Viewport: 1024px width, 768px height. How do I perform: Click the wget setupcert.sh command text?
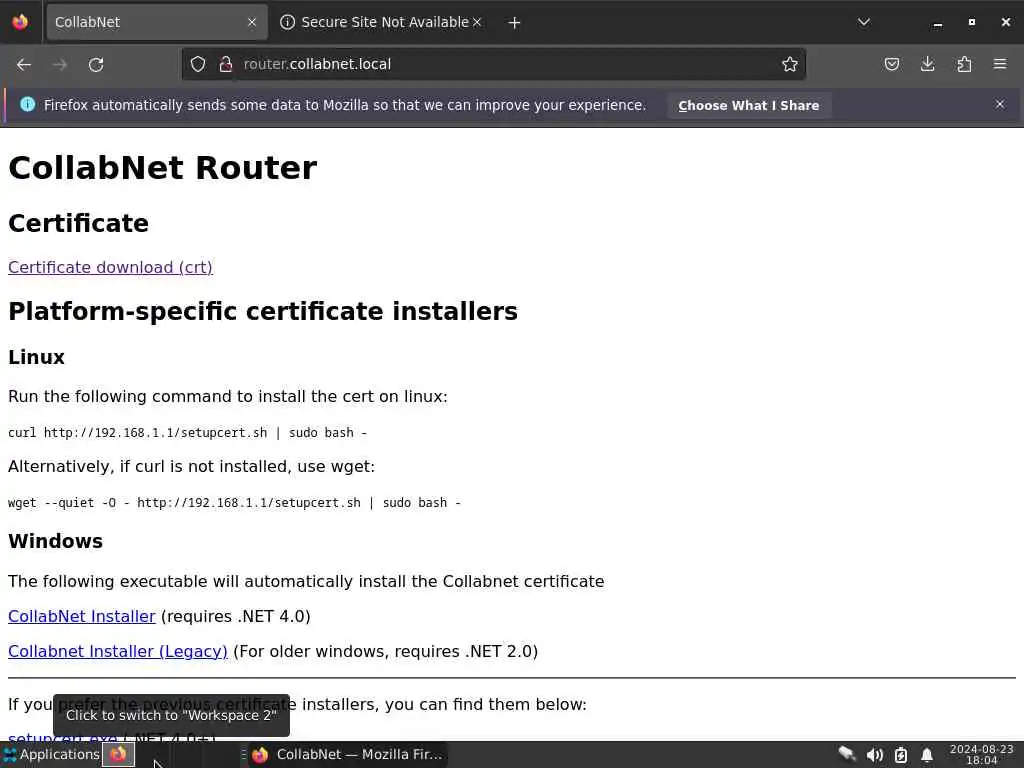(x=234, y=502)
